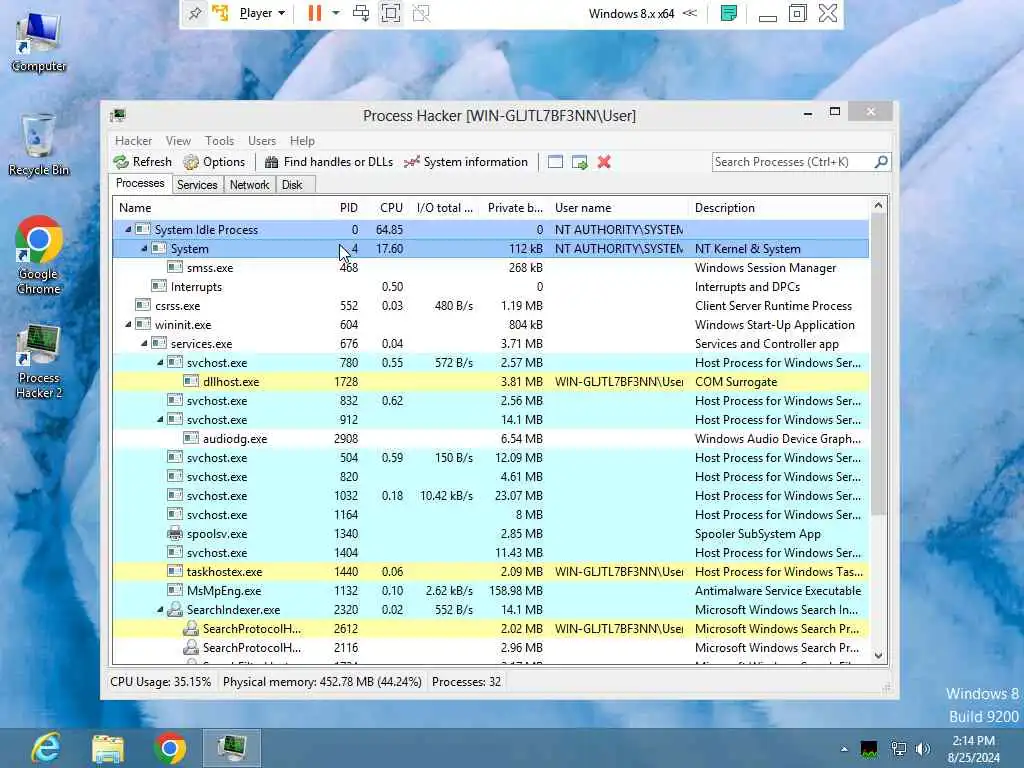The width and height of the screenshot is (1024, 768).
Task: Click the Refresh toolbar button
Action: click(142, 162)
